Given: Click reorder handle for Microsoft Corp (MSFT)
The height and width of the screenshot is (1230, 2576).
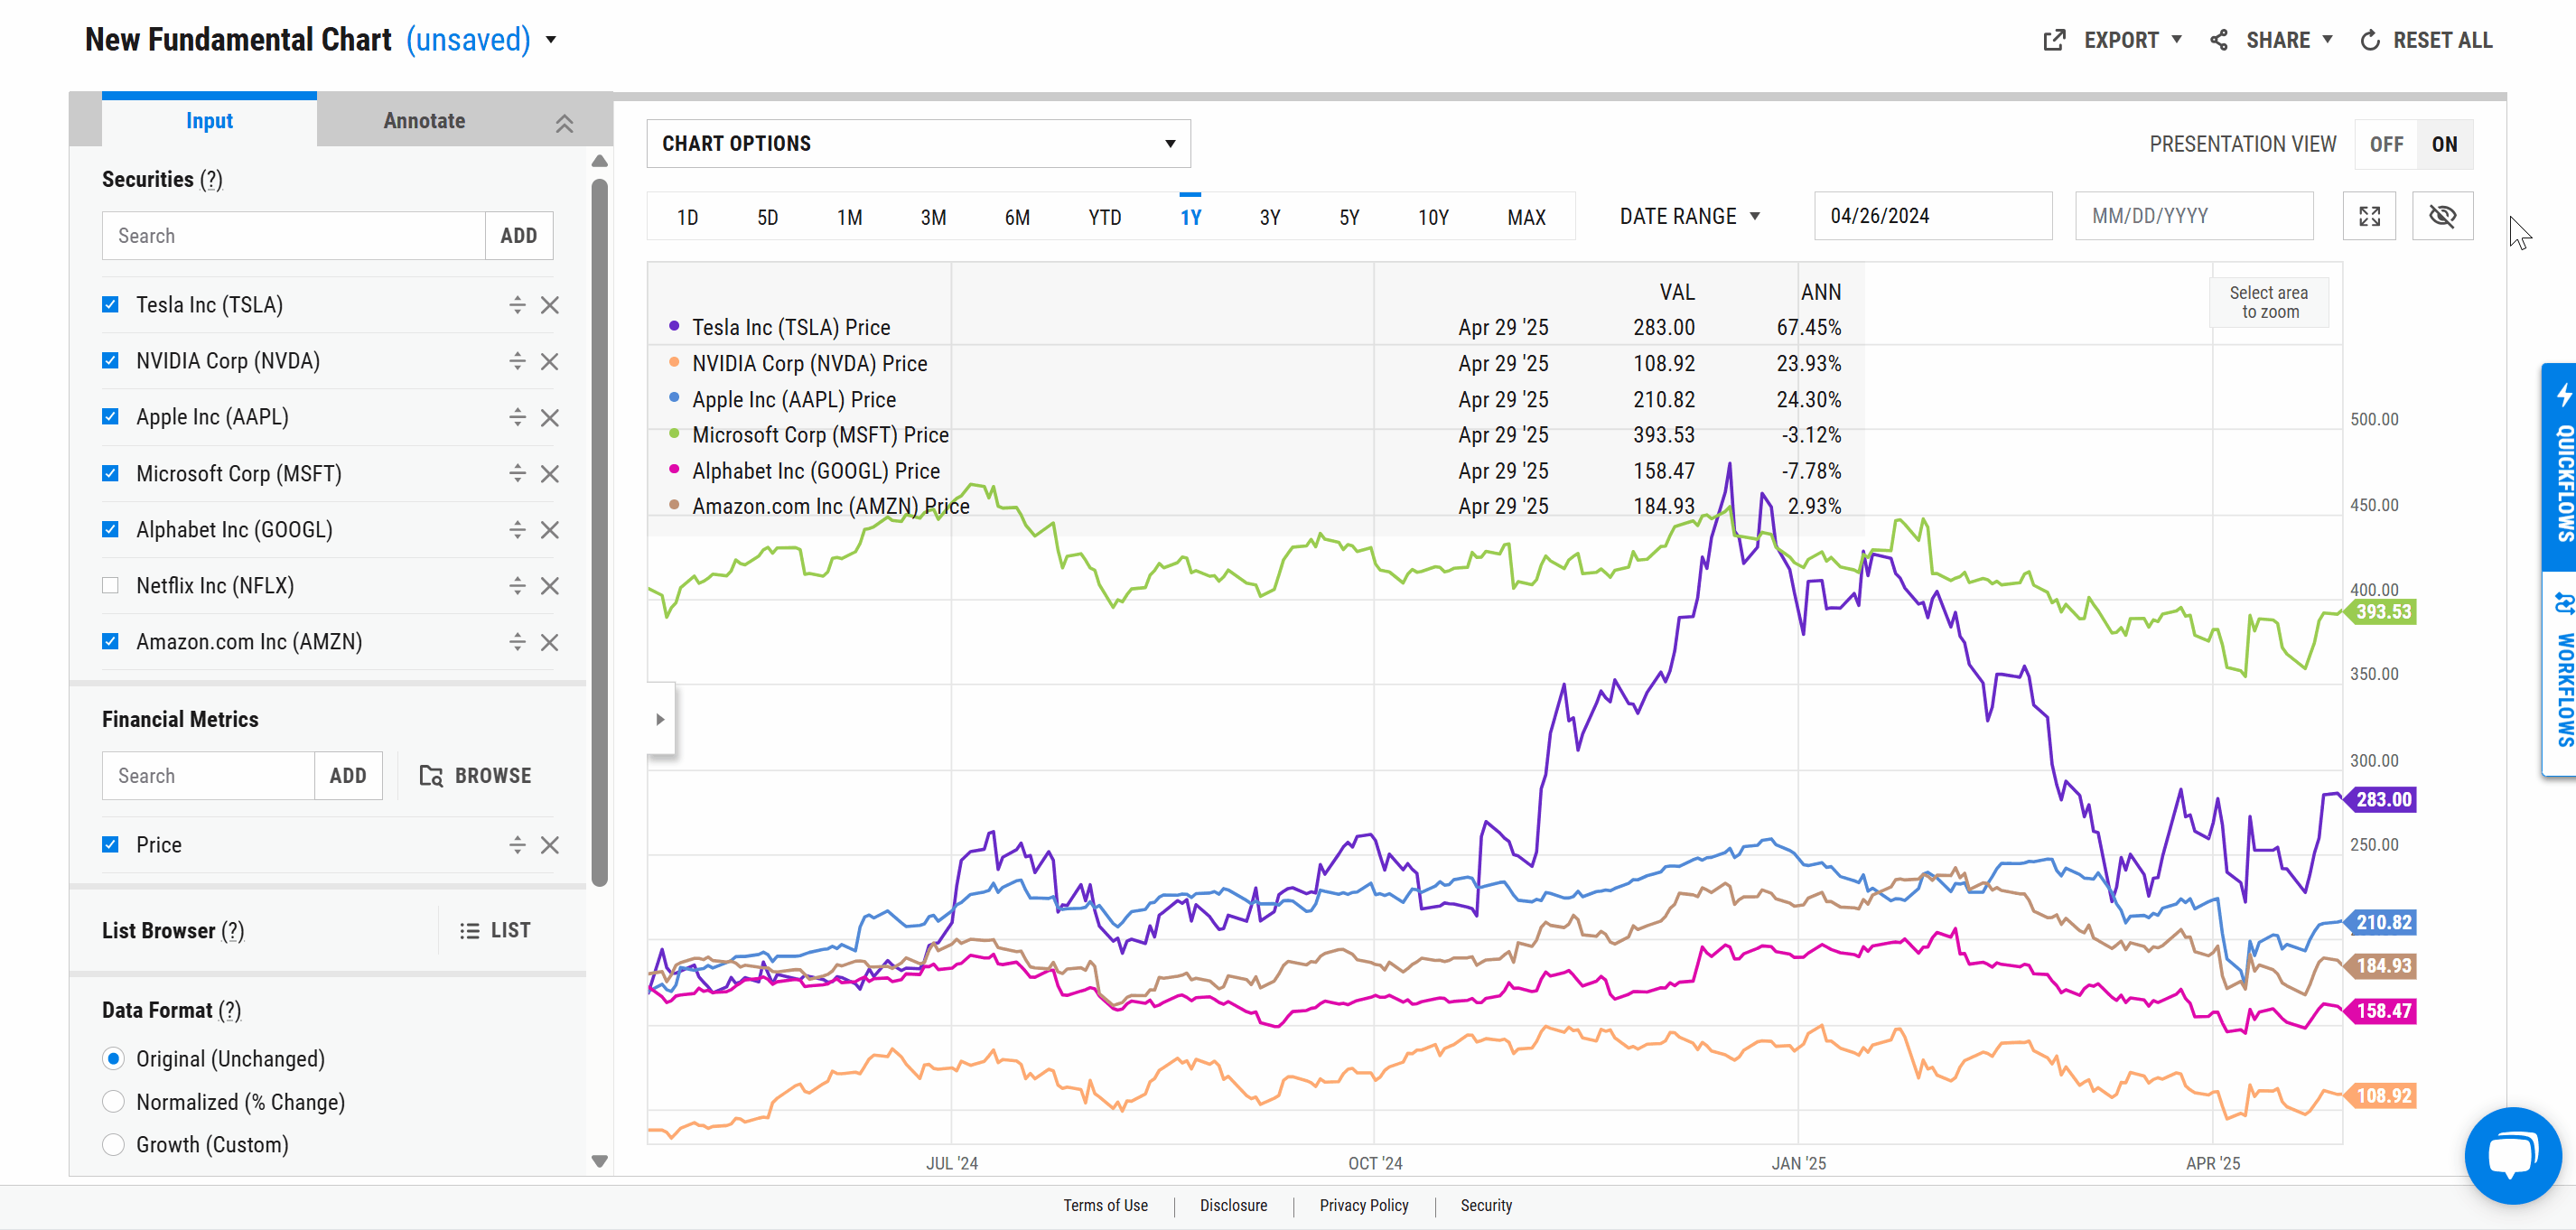Looking at the screenshot, I should pos(517,473).
